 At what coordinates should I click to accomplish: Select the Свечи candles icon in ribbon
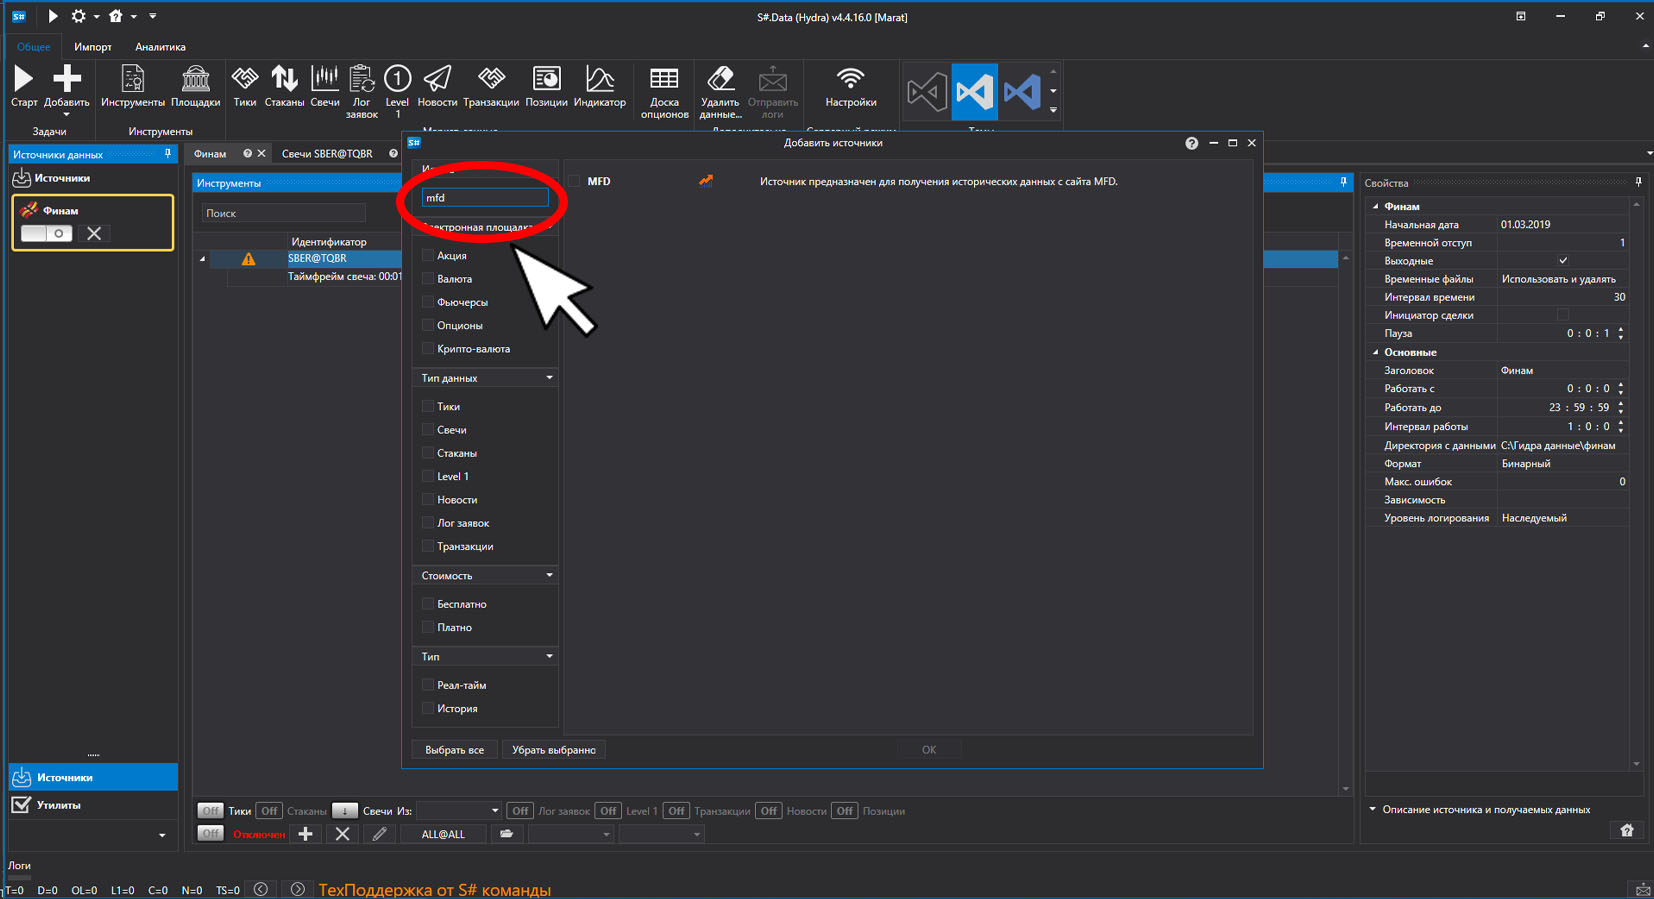[x=325, y=79]
